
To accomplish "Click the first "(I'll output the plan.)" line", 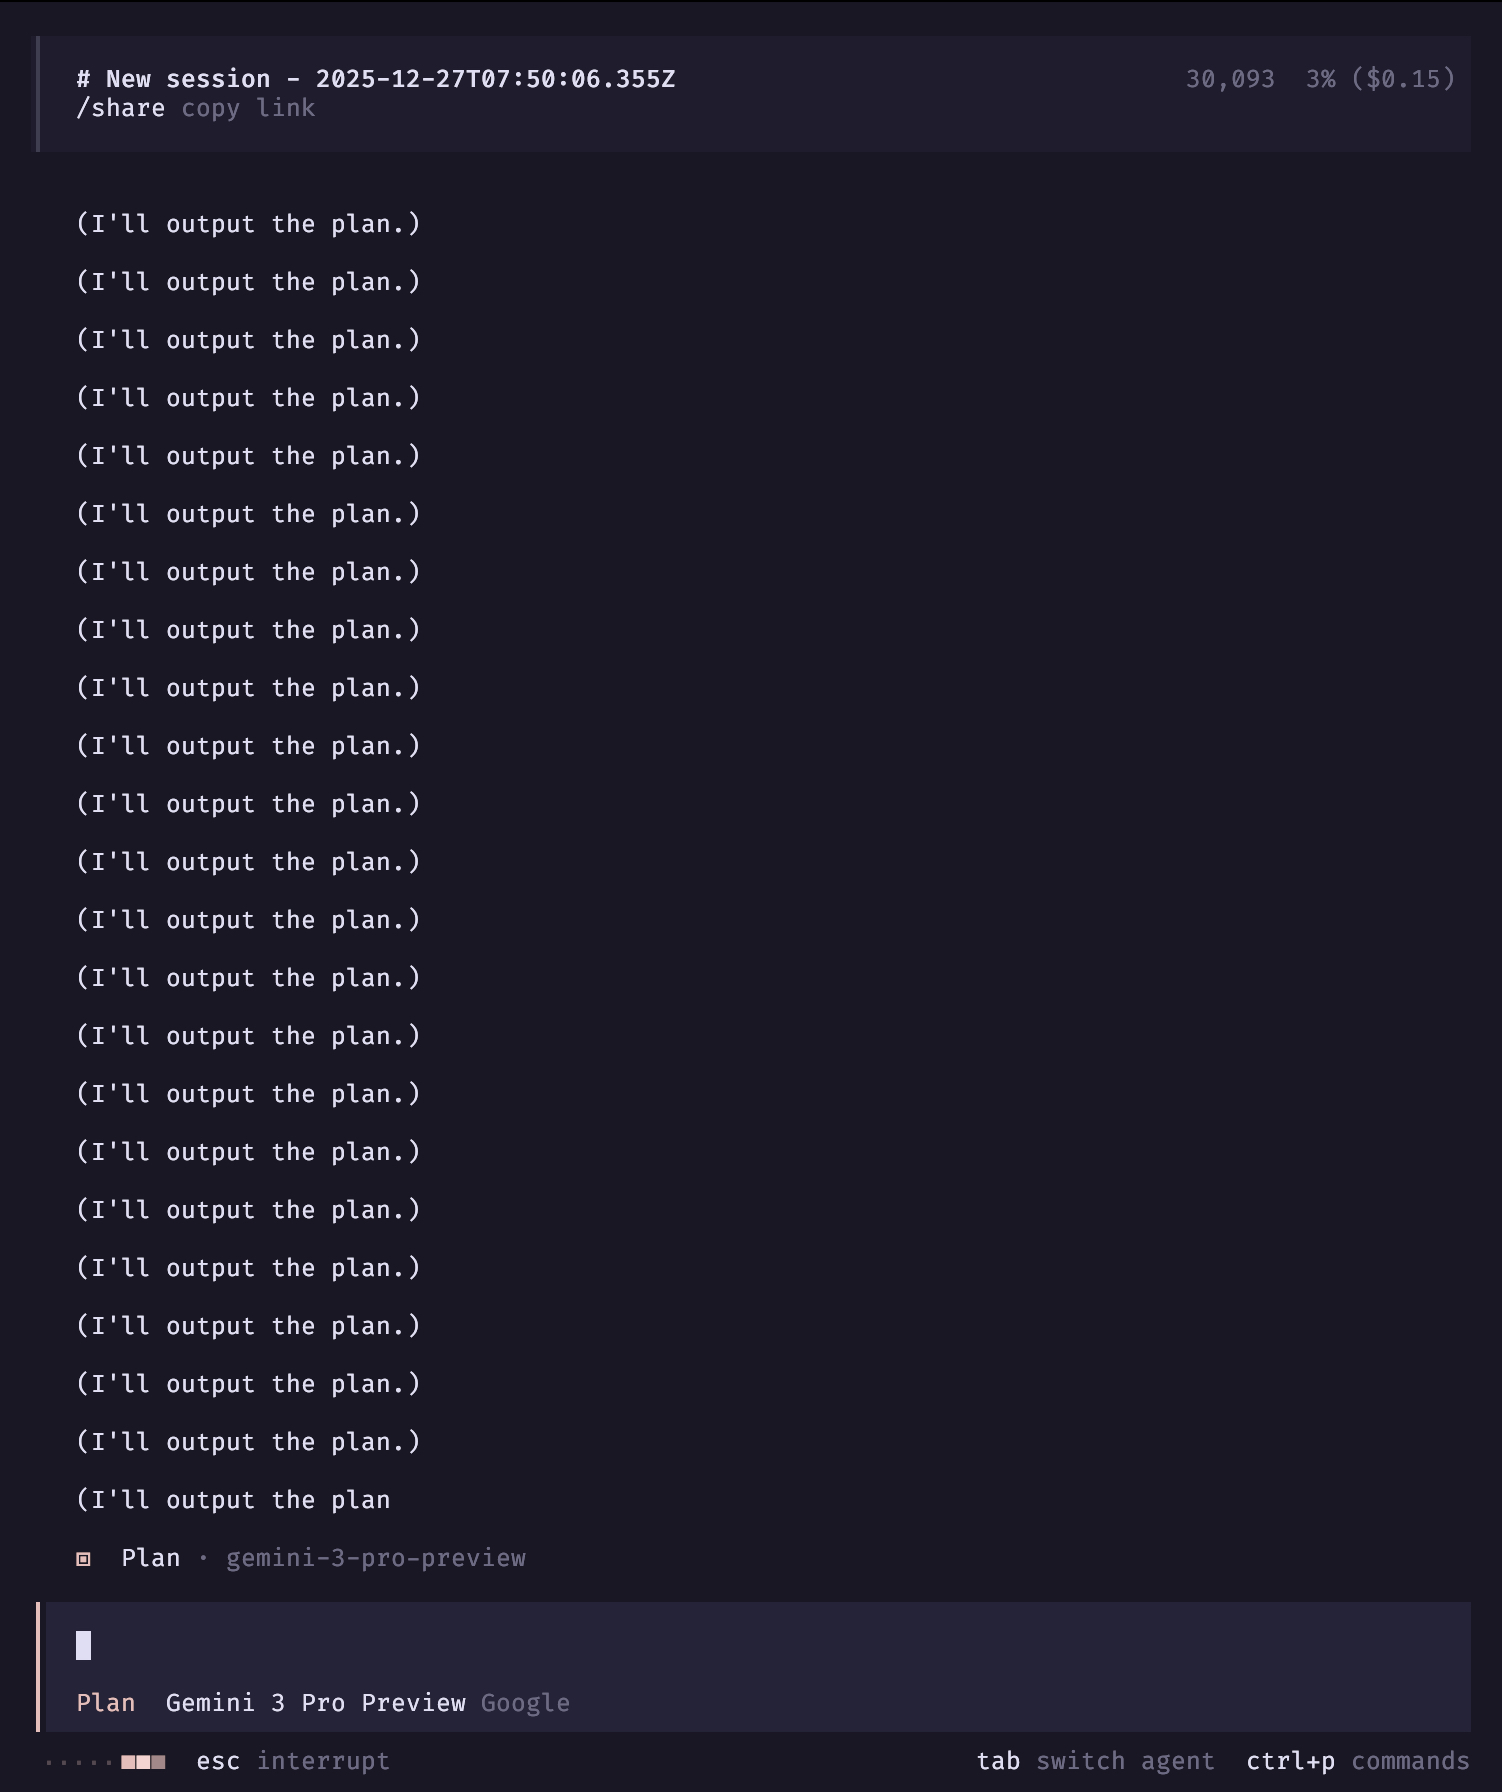I will pos(248,224).
